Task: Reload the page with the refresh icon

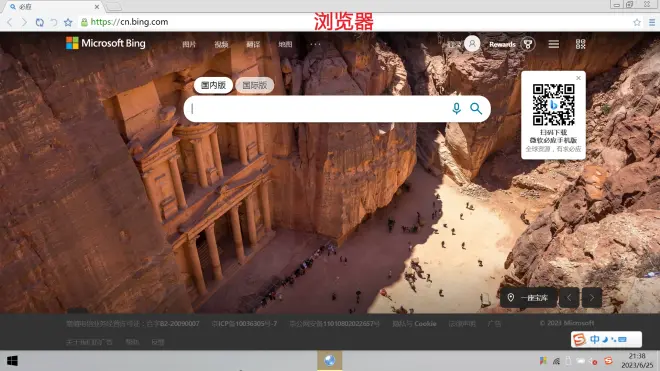Action: (x=40, y=22)
